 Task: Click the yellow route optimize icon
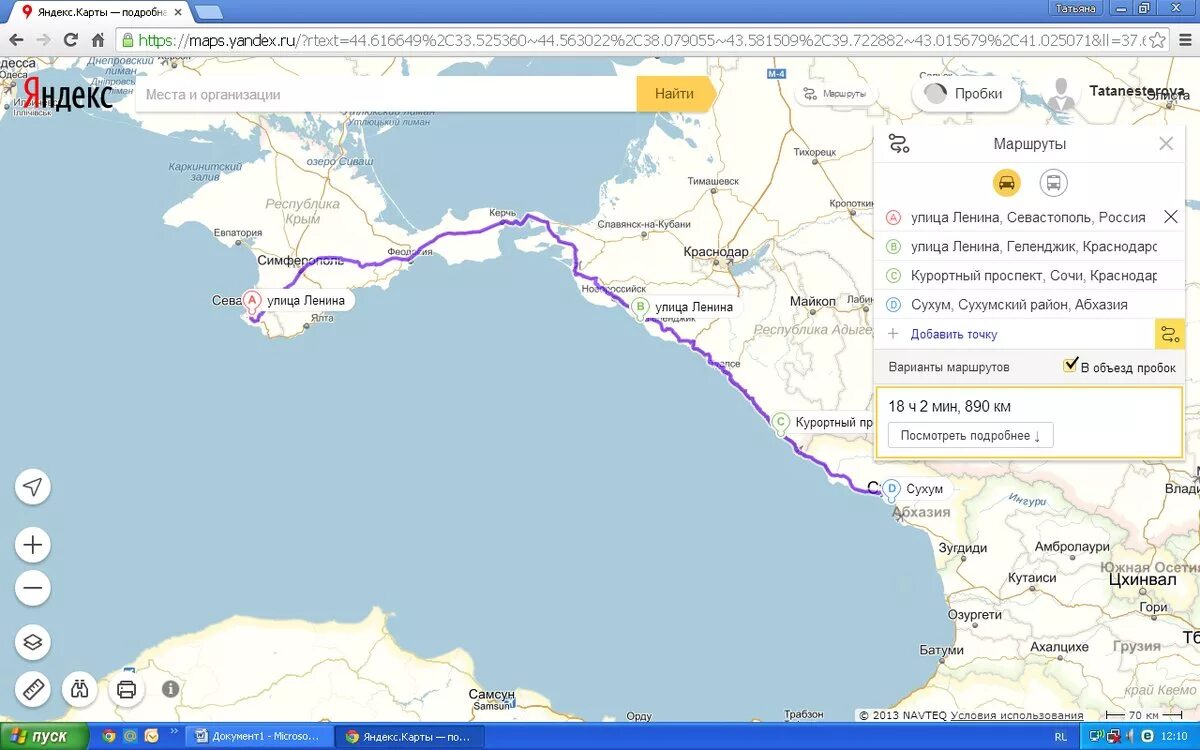[1169, 334]
